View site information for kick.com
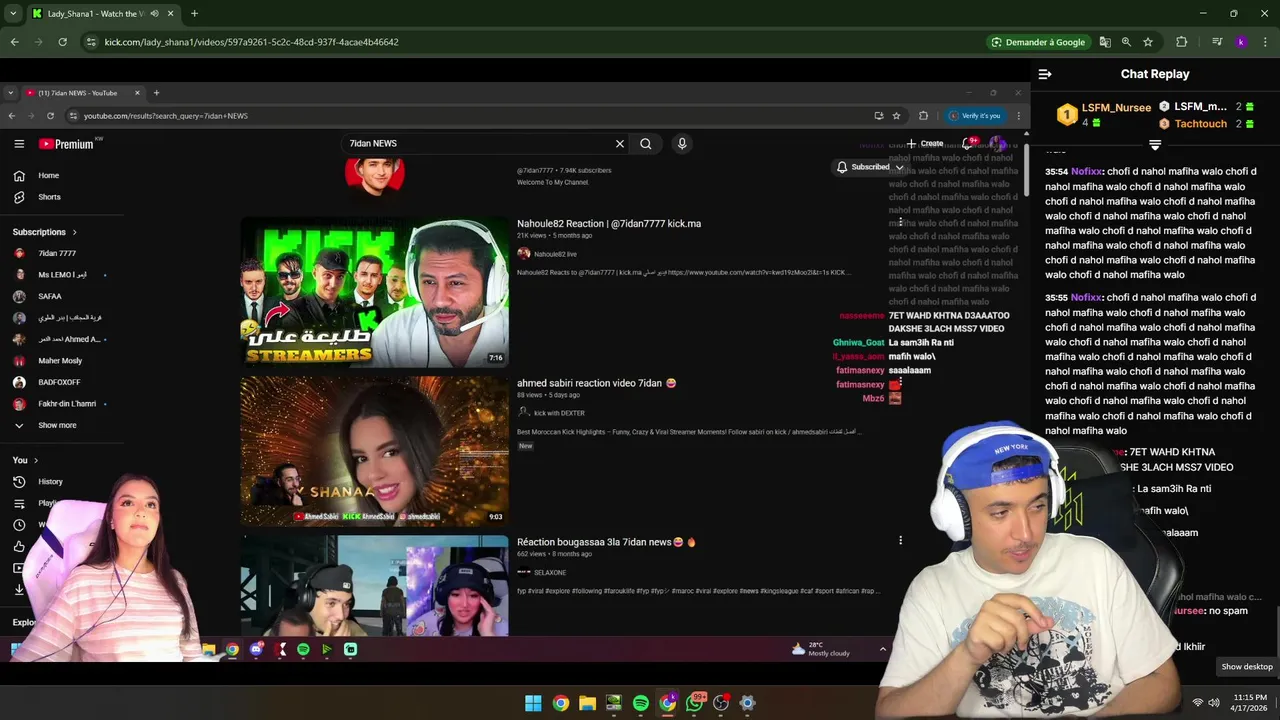The width and height of the screenshot is (1280, 720). [x=91, y=42]
